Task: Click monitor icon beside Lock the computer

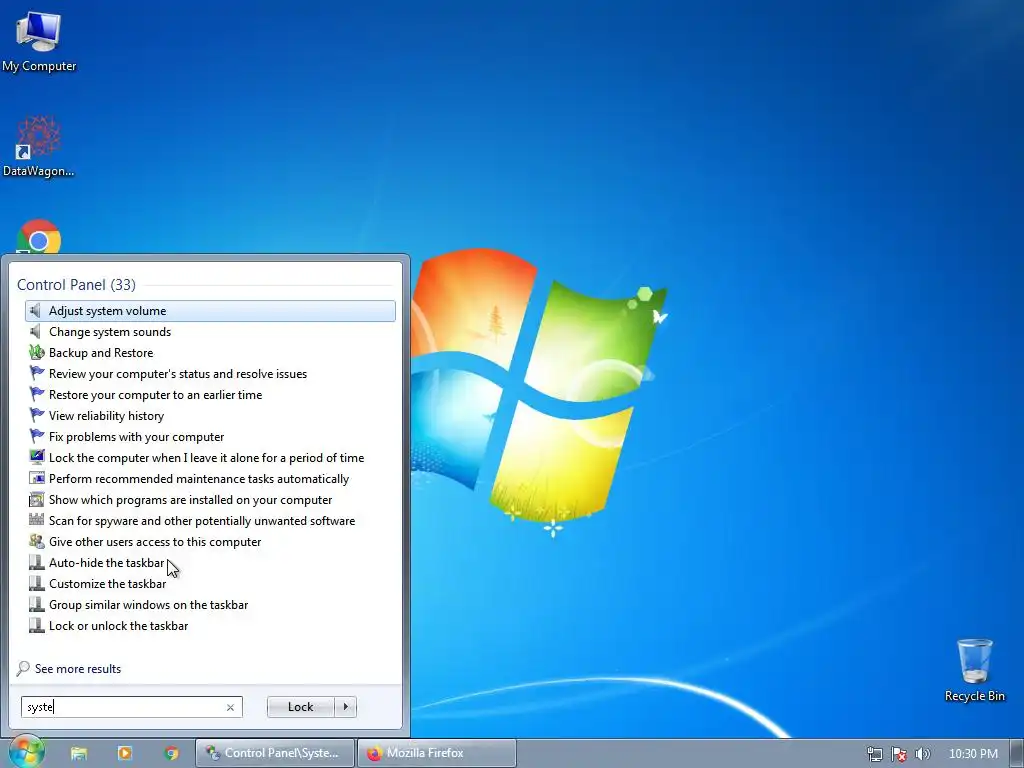Action: tap(37, 457)
